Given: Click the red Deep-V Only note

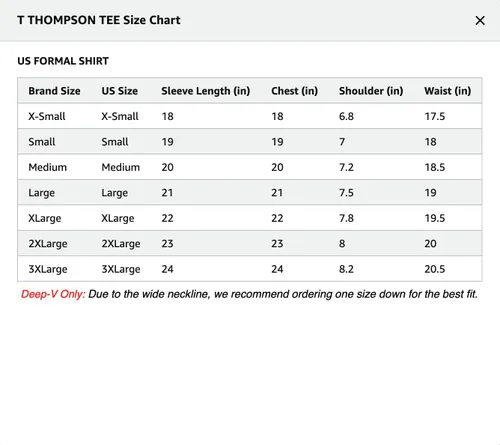Looking at the screenshot, I should click(x=53, y=294).
